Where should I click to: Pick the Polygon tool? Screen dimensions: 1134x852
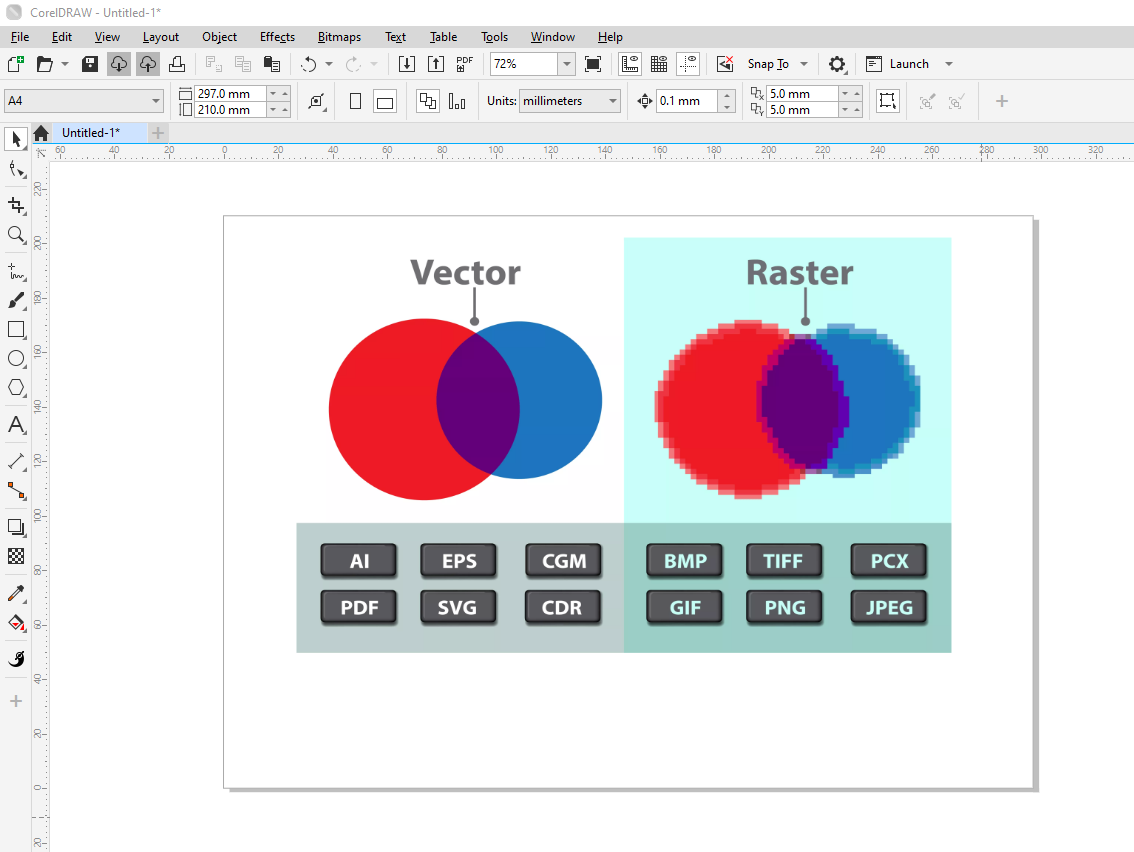click(x=16, y=388)
